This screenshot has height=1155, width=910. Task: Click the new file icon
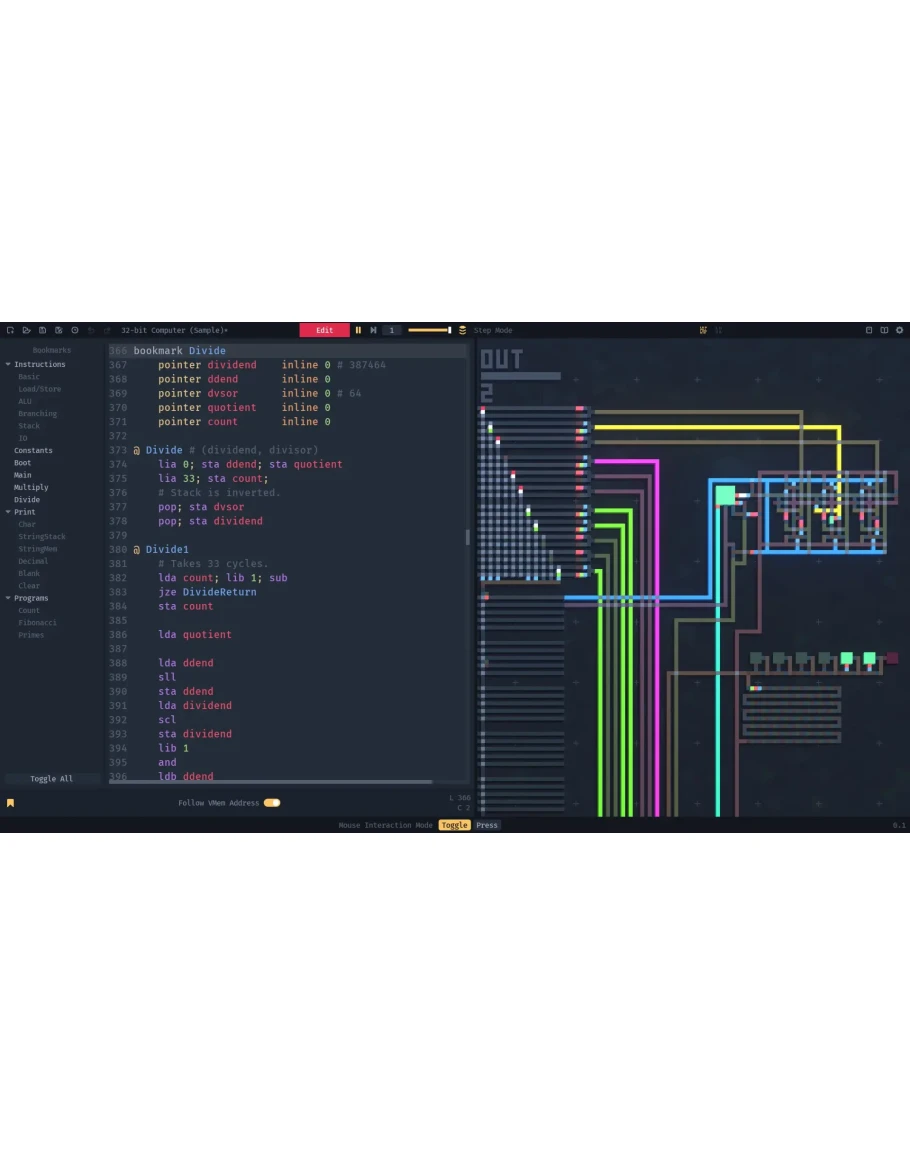10,330
